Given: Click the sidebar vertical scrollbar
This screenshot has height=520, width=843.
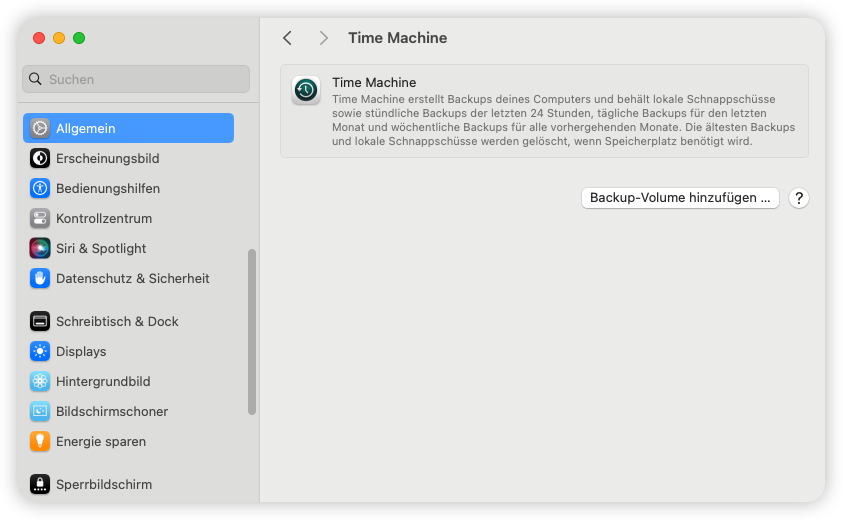Looking at the screenshot, I should 252,332.
